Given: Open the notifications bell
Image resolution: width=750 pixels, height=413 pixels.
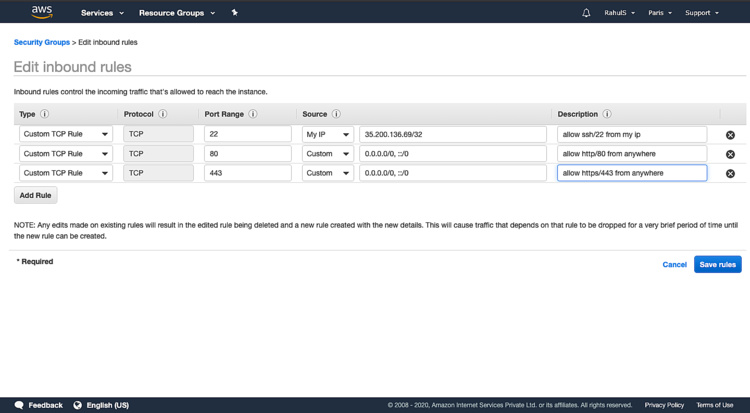Looking at the screenshot, I should [x=586, y=13].
